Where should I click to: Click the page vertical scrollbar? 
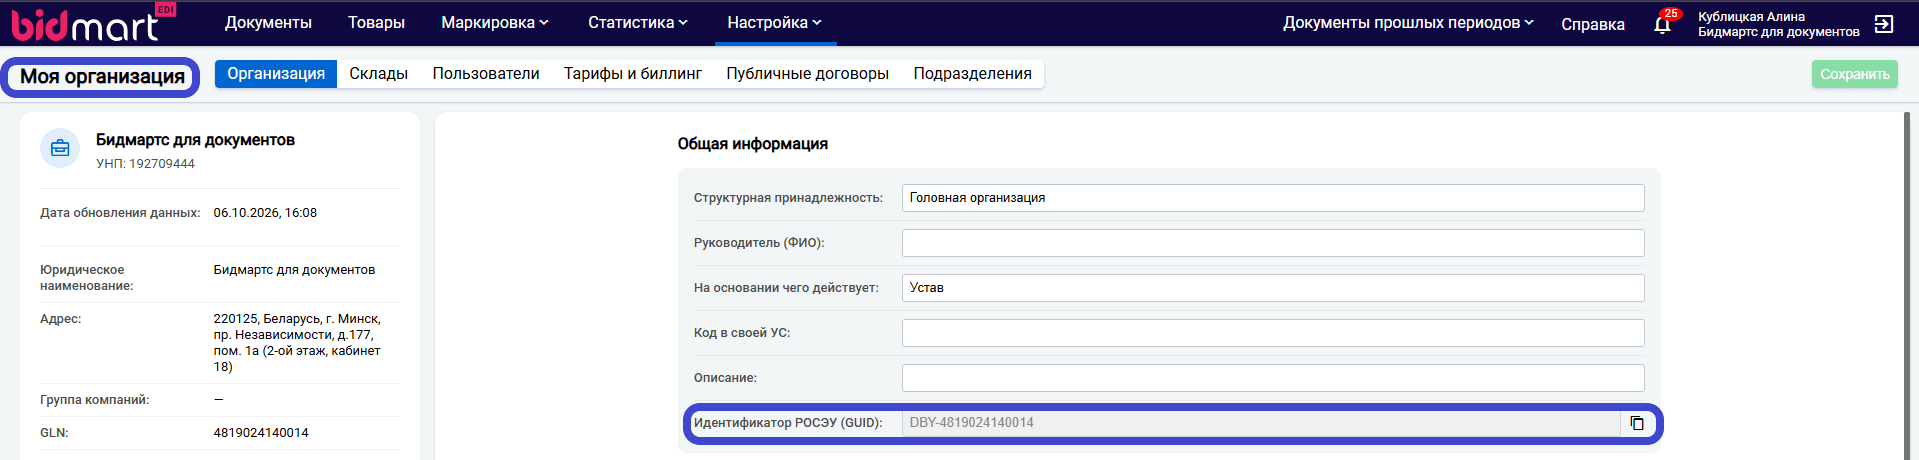point(1907,285)
